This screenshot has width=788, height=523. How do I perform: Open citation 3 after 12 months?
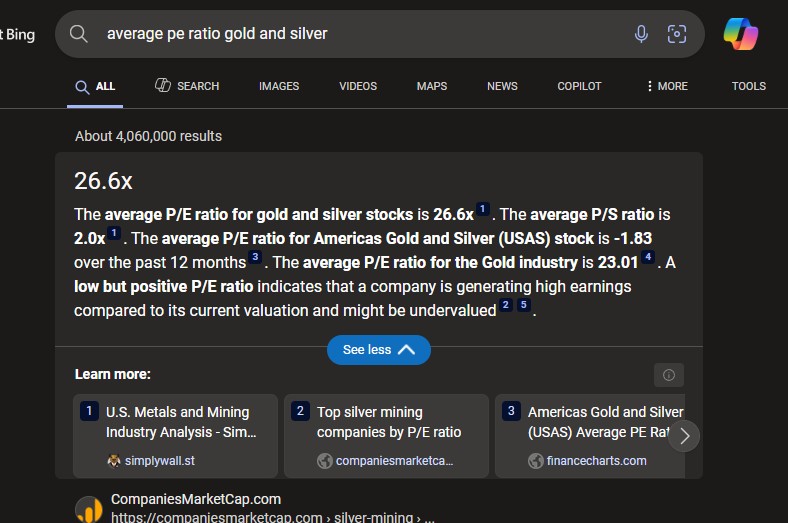255,257
